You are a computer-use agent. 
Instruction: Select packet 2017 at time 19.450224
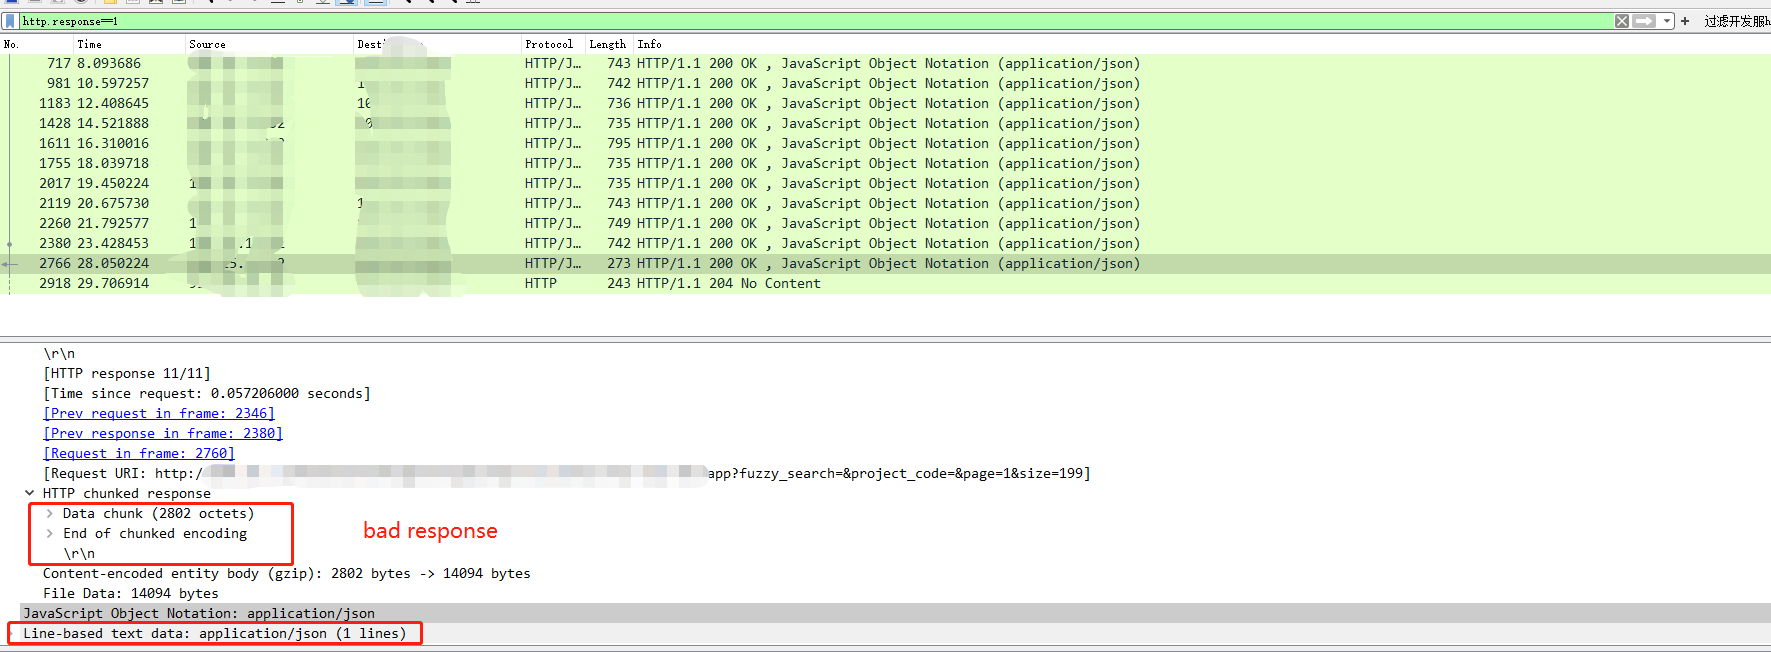pos(885,184)
